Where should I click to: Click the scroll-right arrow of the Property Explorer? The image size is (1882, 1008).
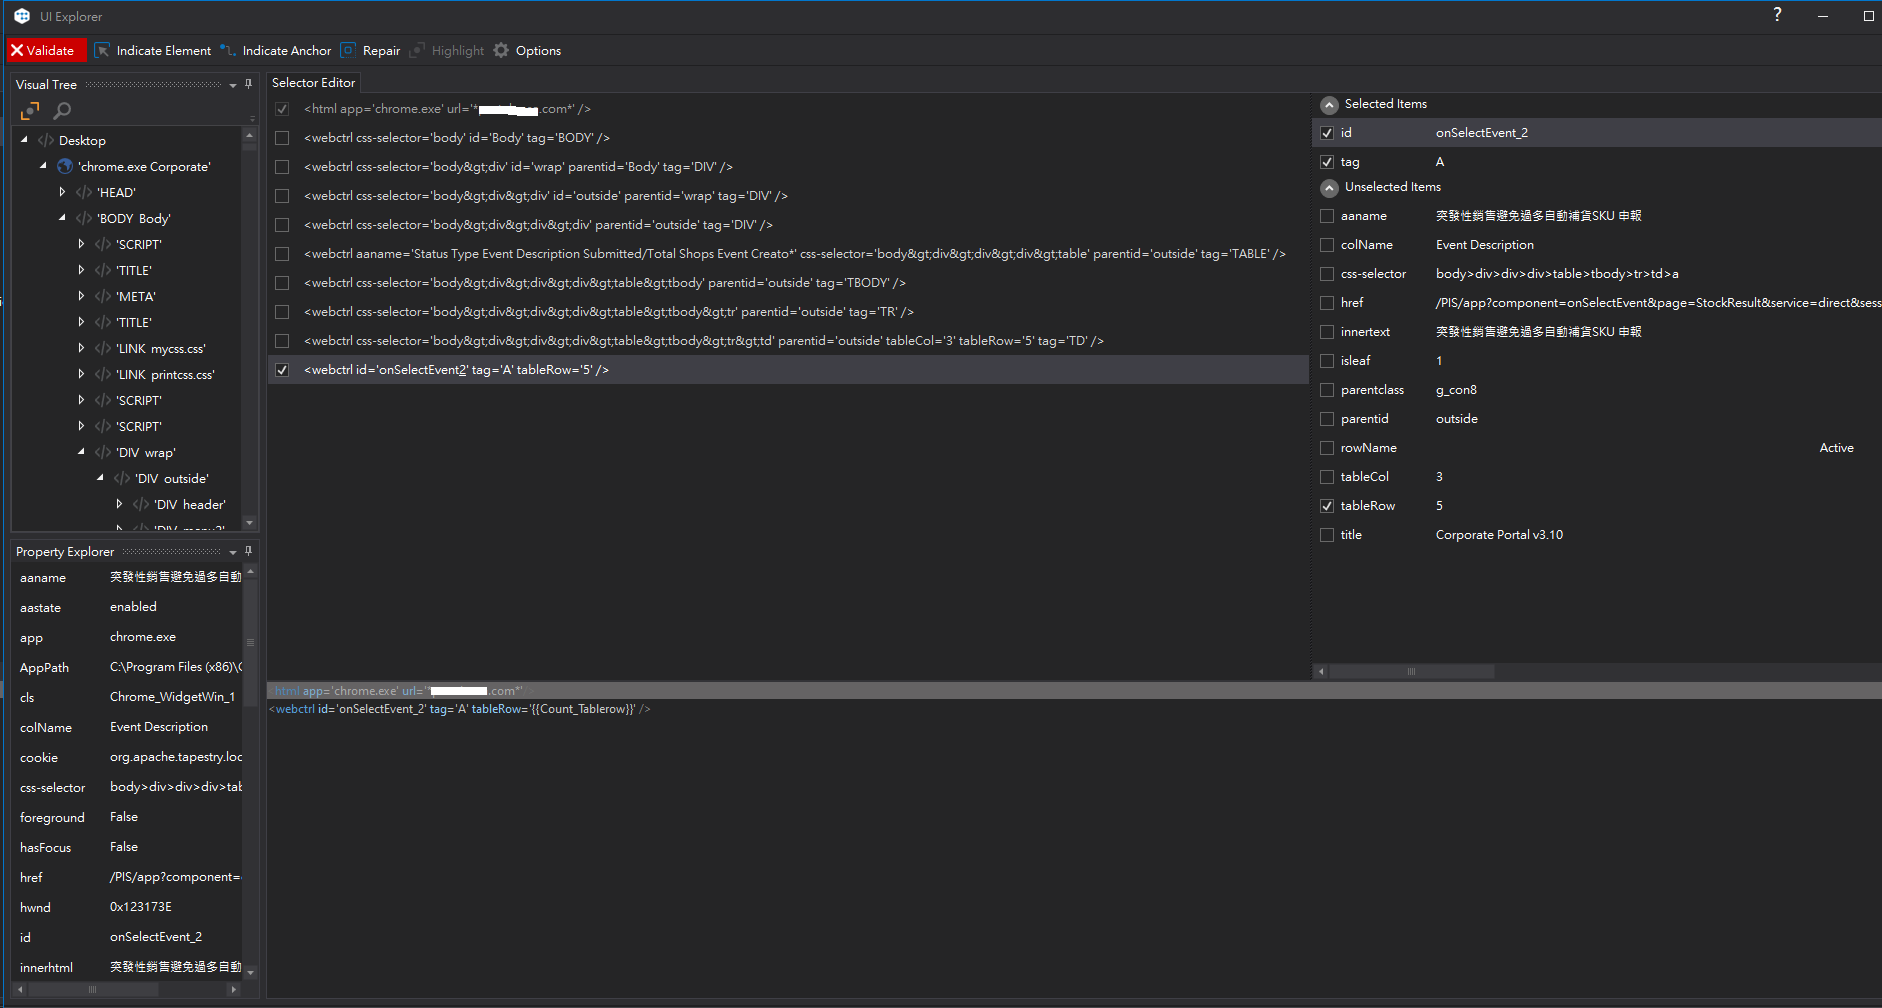[x=234, y=989]
